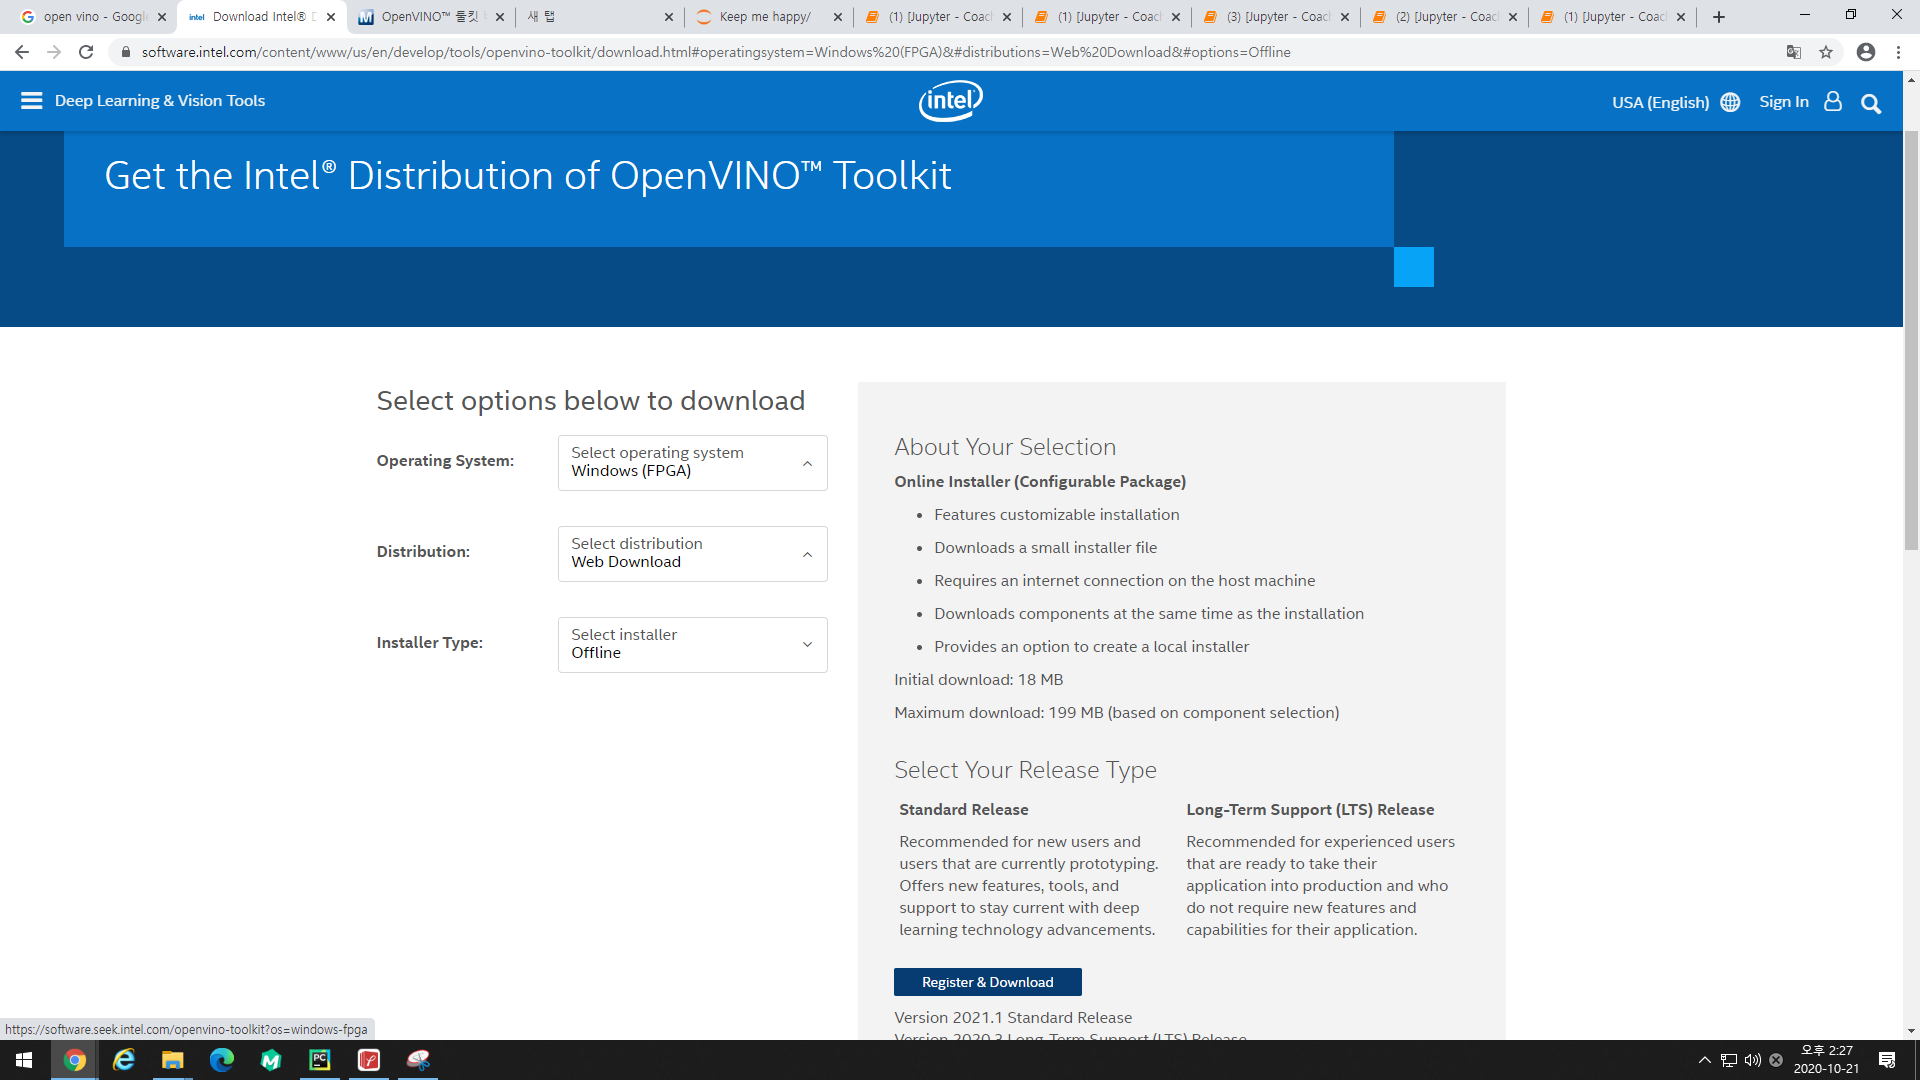This screenshot has height=1080, width=1920.
Task: Open PyCharm from the taskbar
Action: [x=320, y=1060]
